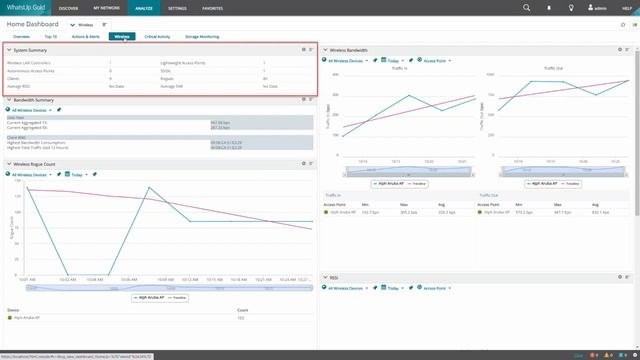Viewport: 640px width, 360px height.
Task: Click pin icon next to Bandwidth Summary device selector
Action: [59, 110]
